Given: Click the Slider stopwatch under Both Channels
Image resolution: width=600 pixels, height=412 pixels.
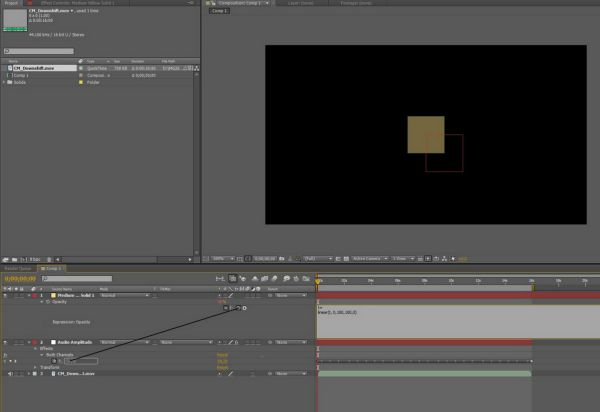Looking at the screenshot, I should 54,361.
